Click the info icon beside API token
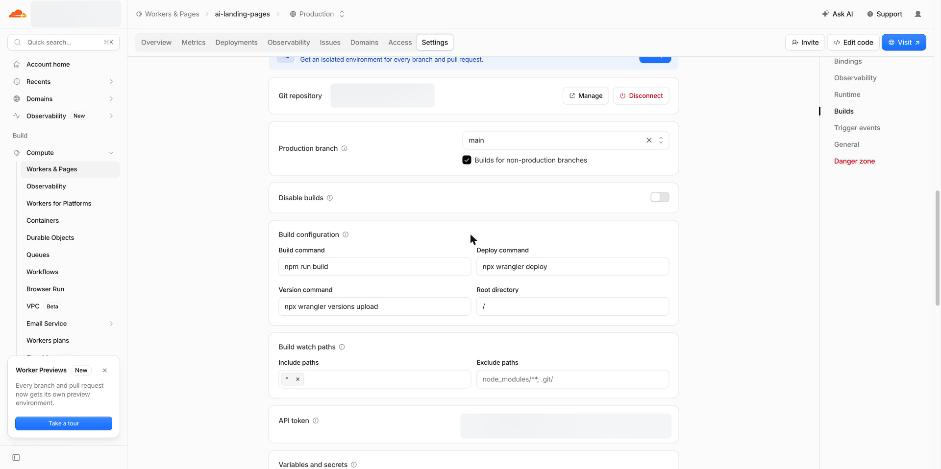This screenshot has width=941, height=469. point(316,421)
